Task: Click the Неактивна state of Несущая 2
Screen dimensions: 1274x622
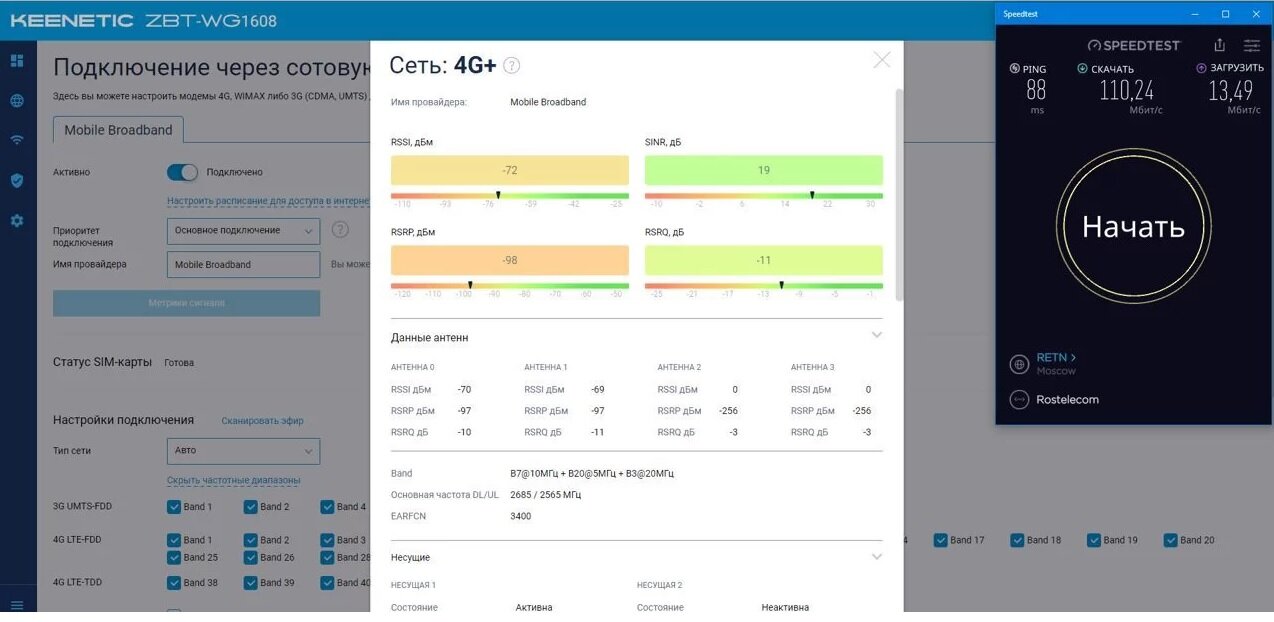Action: point(785,608)
